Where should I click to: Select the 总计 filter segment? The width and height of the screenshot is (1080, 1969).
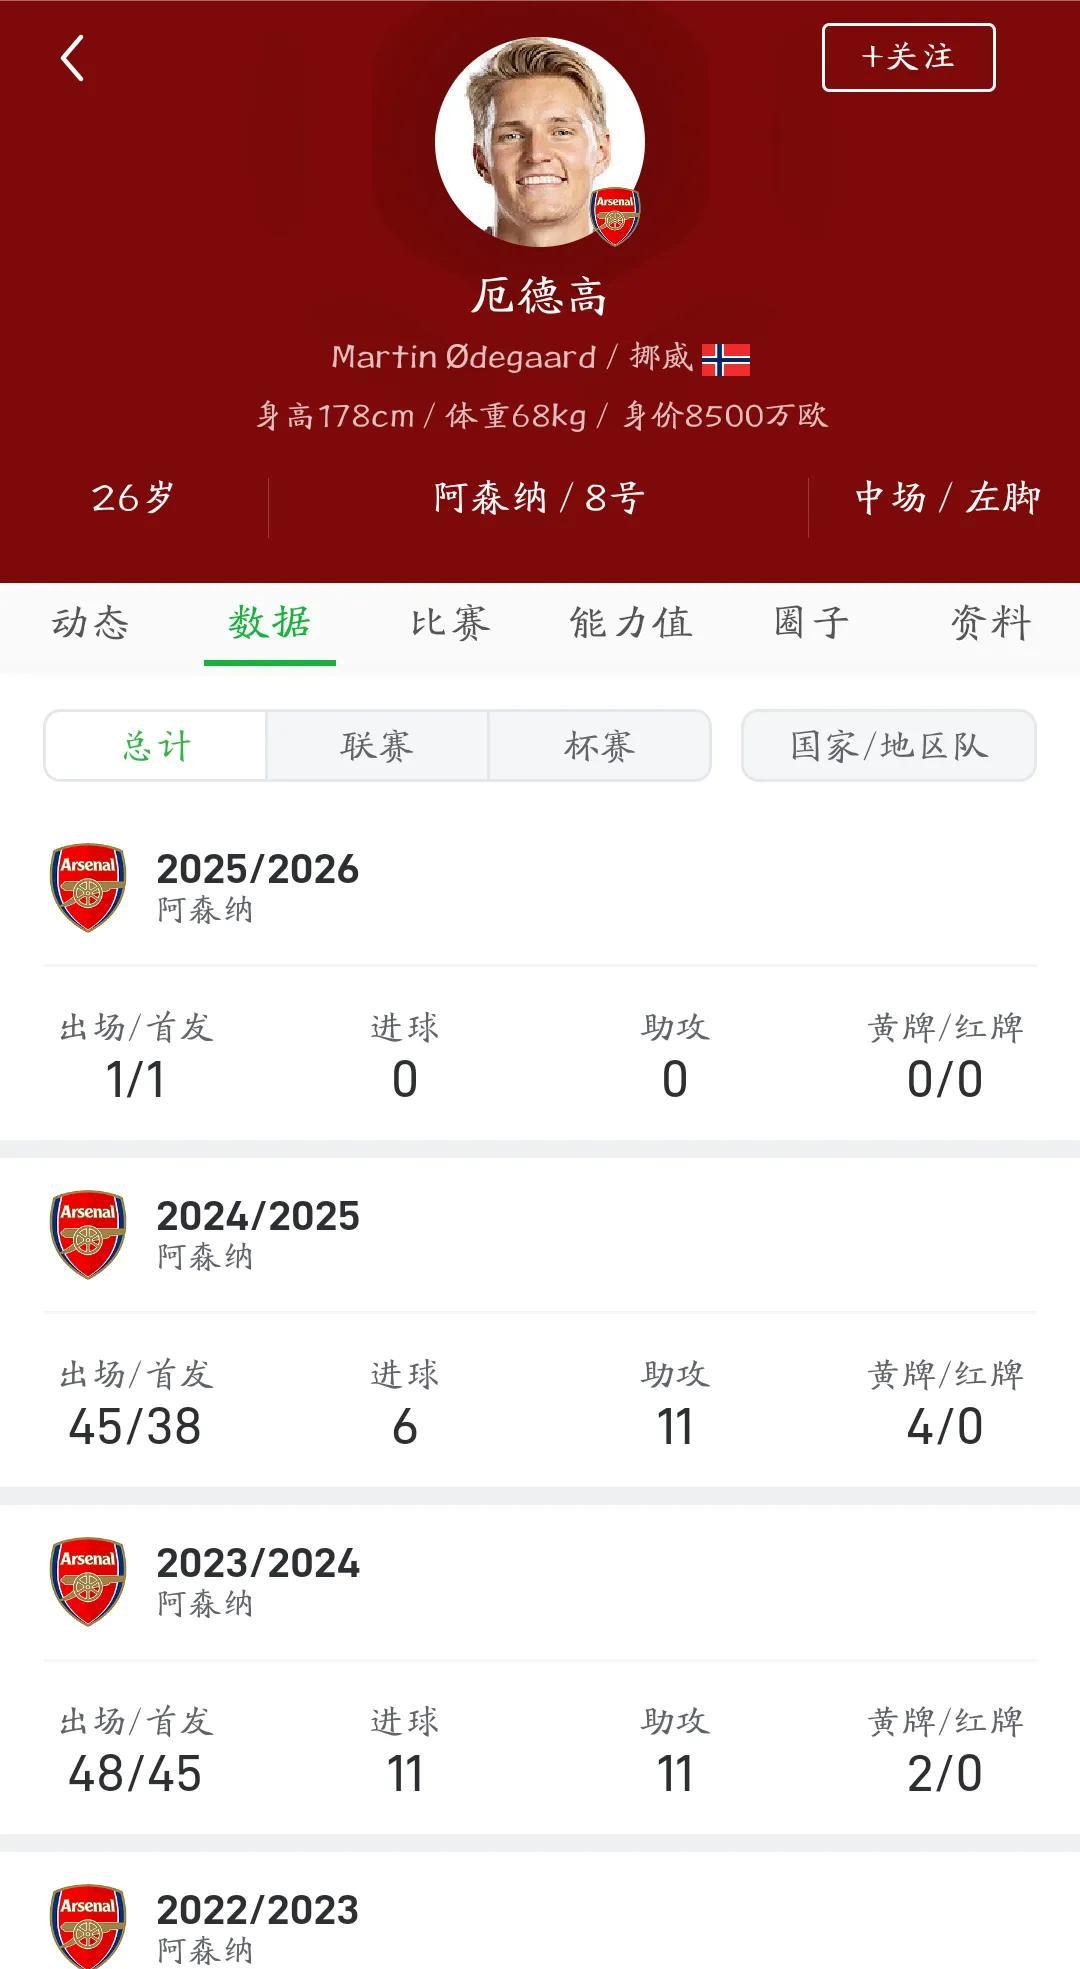click(156, 746)
